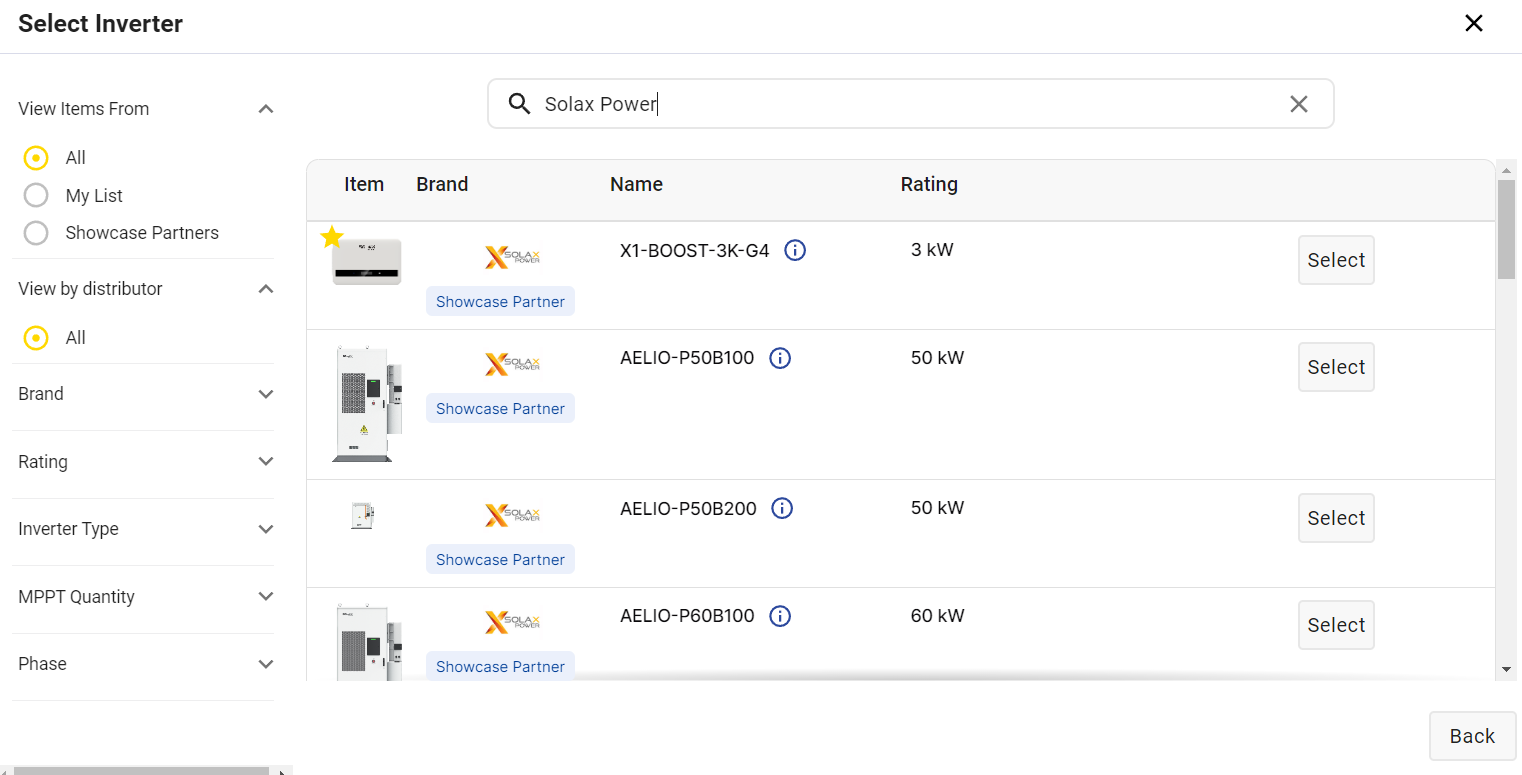Image resolution: width=1522 pixels, height=775 pixels.
Task: Collapse the View by distributor section
Action: click(266, 289)
